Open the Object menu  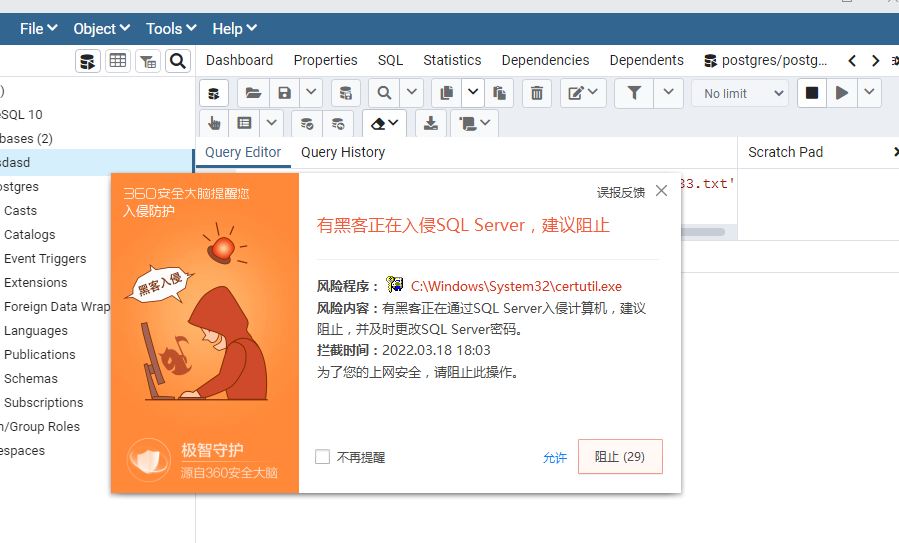101,29
